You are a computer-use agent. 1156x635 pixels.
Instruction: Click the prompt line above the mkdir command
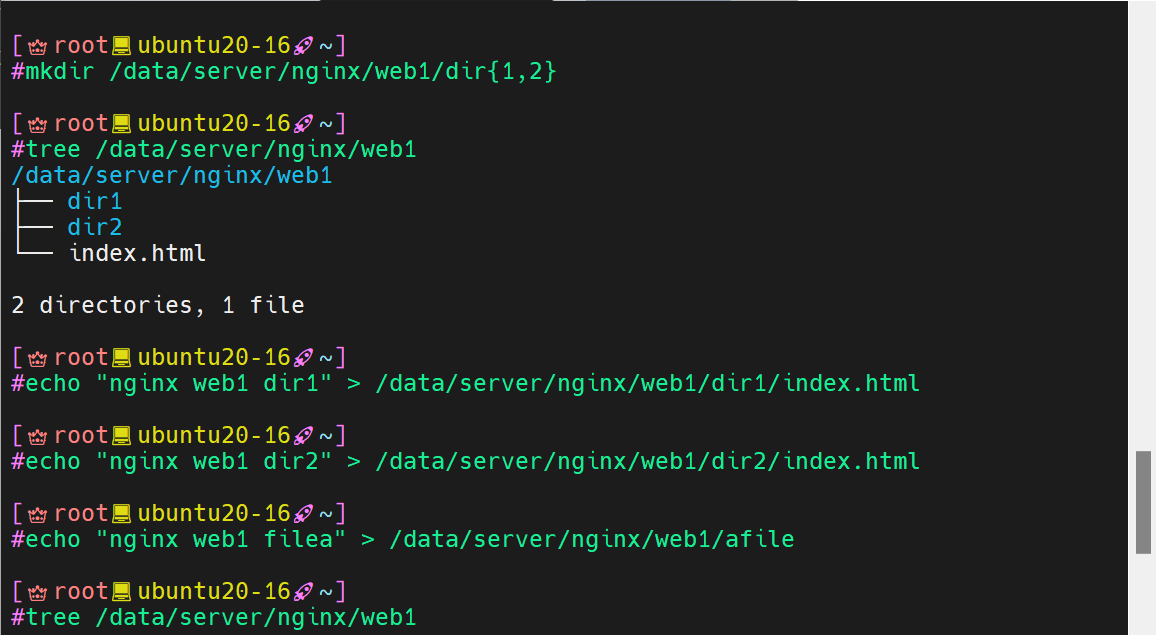179,46
